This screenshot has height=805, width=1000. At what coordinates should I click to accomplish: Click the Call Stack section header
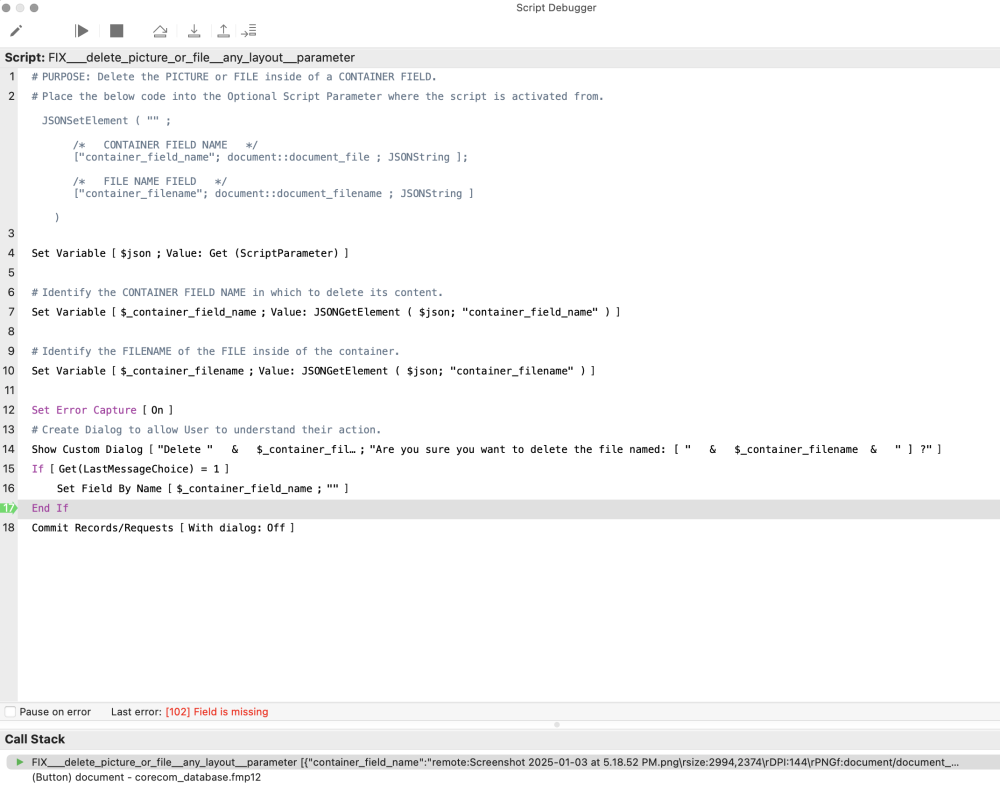click(x=35, y=739)
